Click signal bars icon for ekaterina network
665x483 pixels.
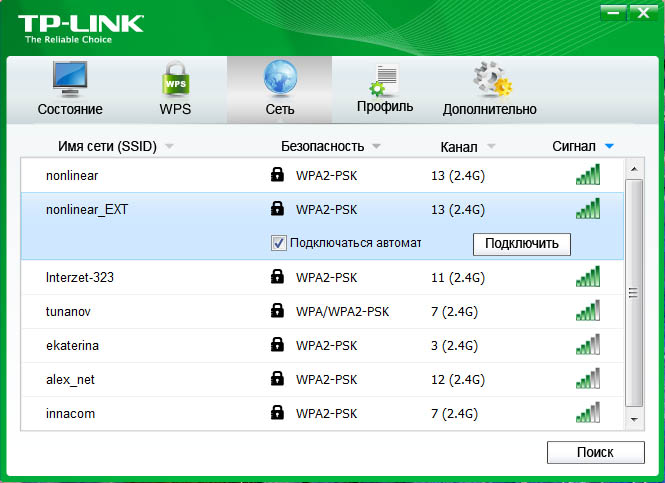pos(588,345)
